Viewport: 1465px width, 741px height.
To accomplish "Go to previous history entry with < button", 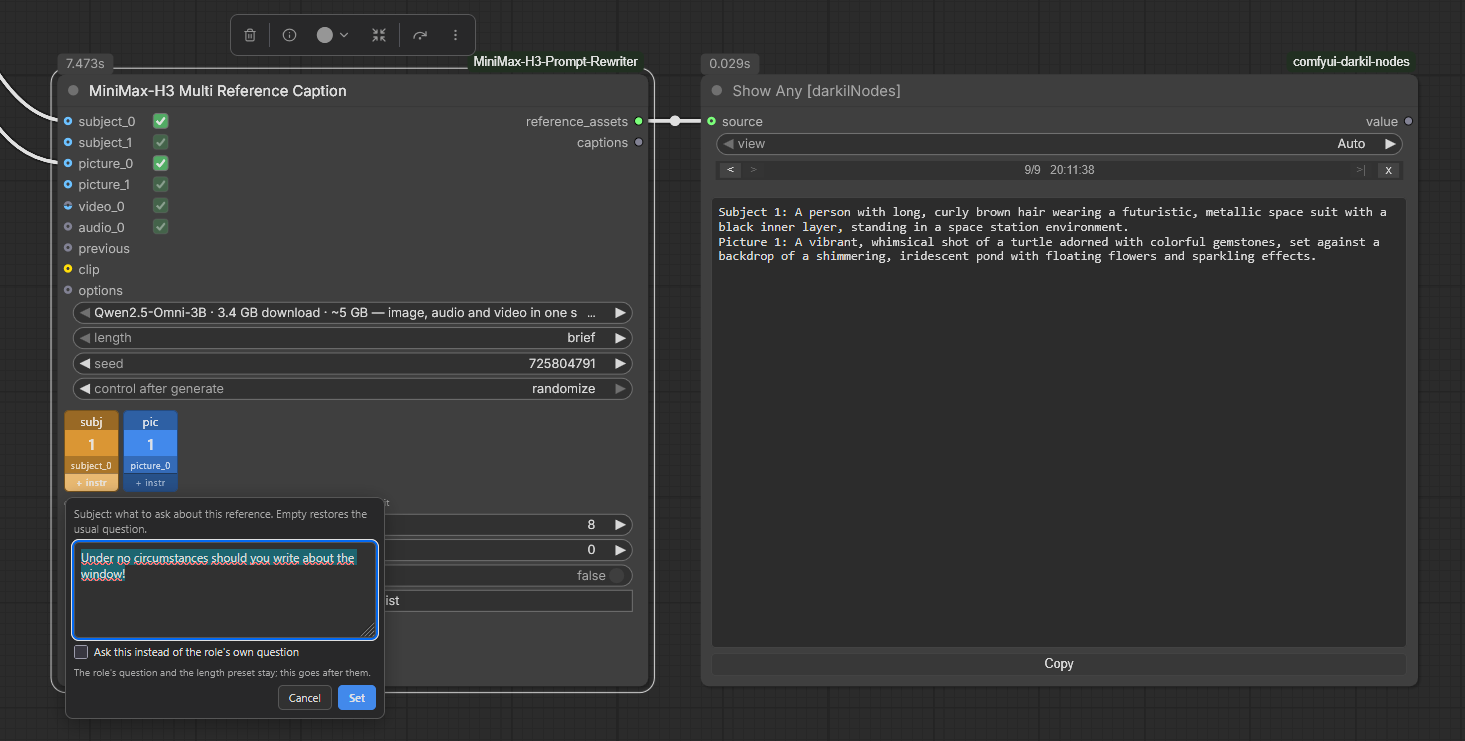I will coord(731,170).
